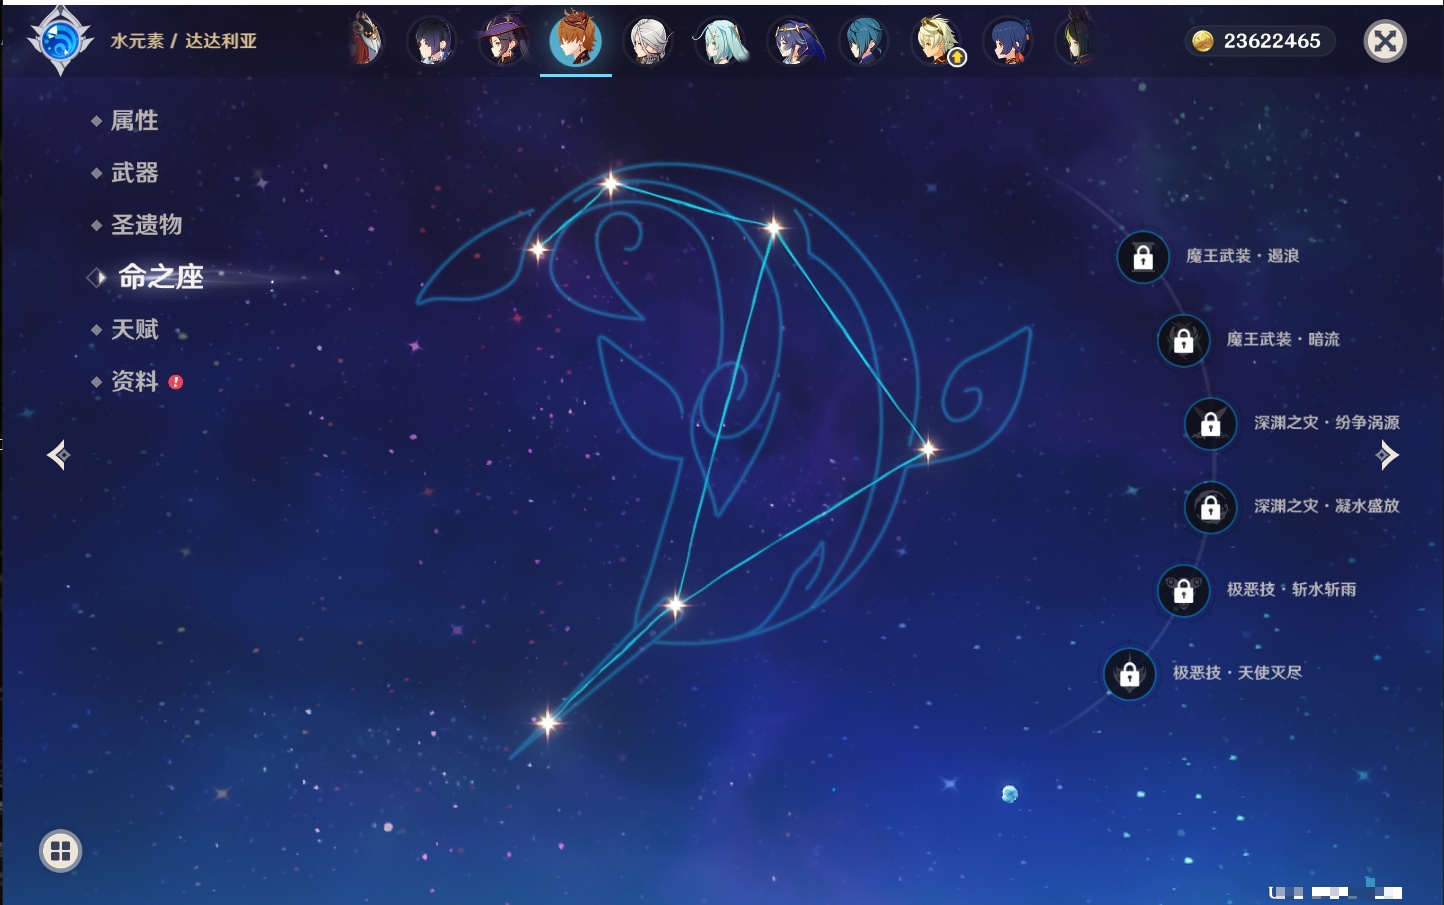This screenshot has width=1444, height=905.
Task: Go to next character with right arrow
Action: point(1387,455)
